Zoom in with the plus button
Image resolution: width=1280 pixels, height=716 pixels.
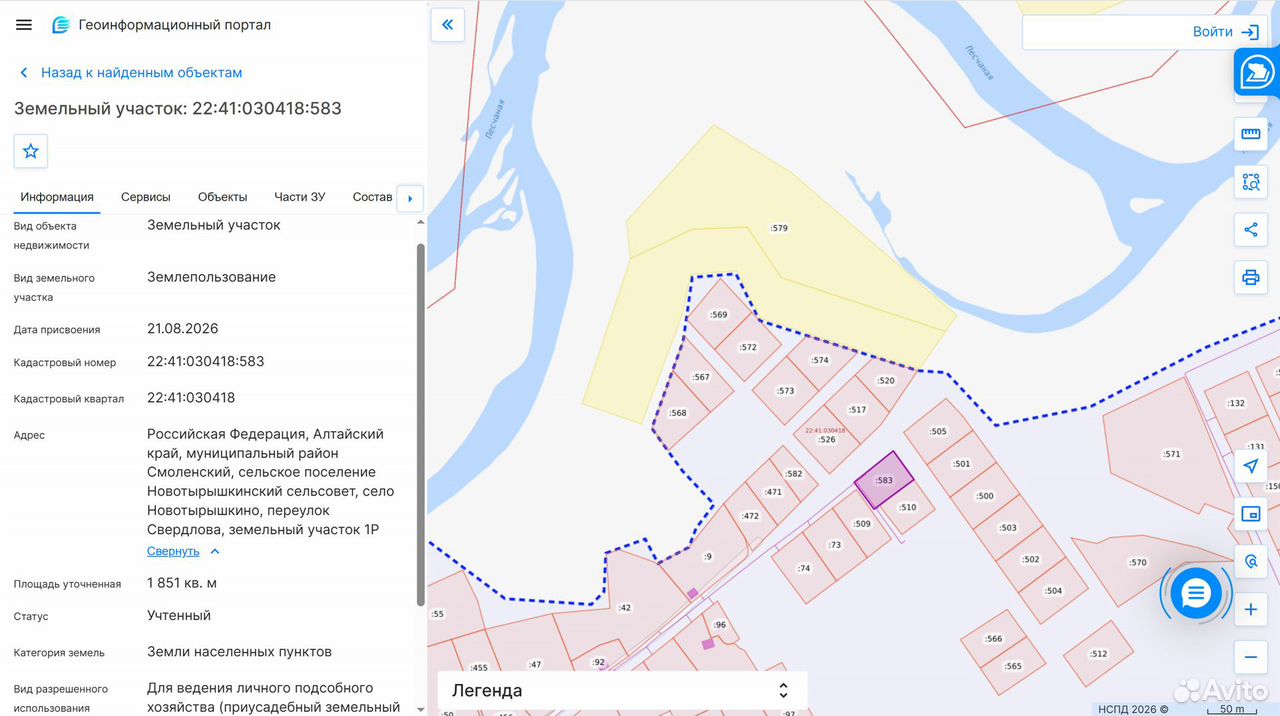point(1250,610)
